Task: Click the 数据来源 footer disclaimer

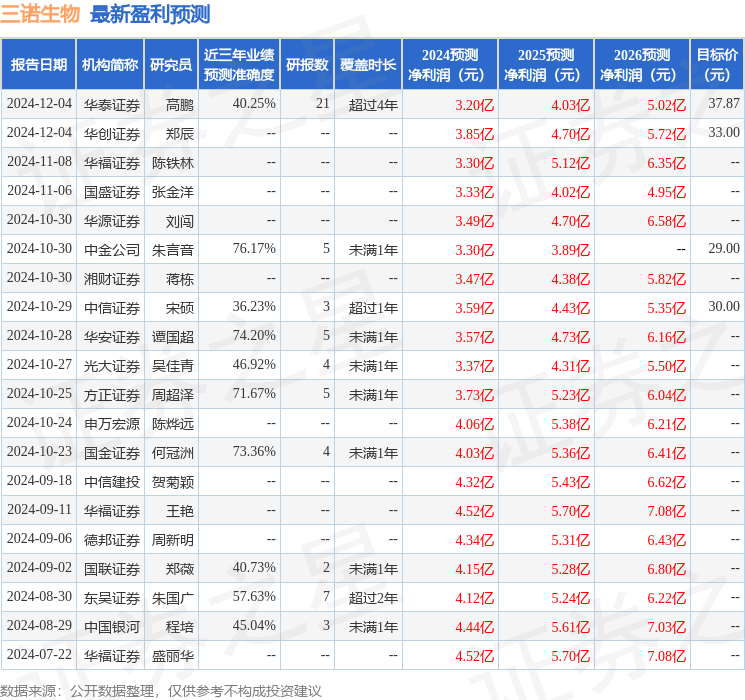Action: pos(161,690)
